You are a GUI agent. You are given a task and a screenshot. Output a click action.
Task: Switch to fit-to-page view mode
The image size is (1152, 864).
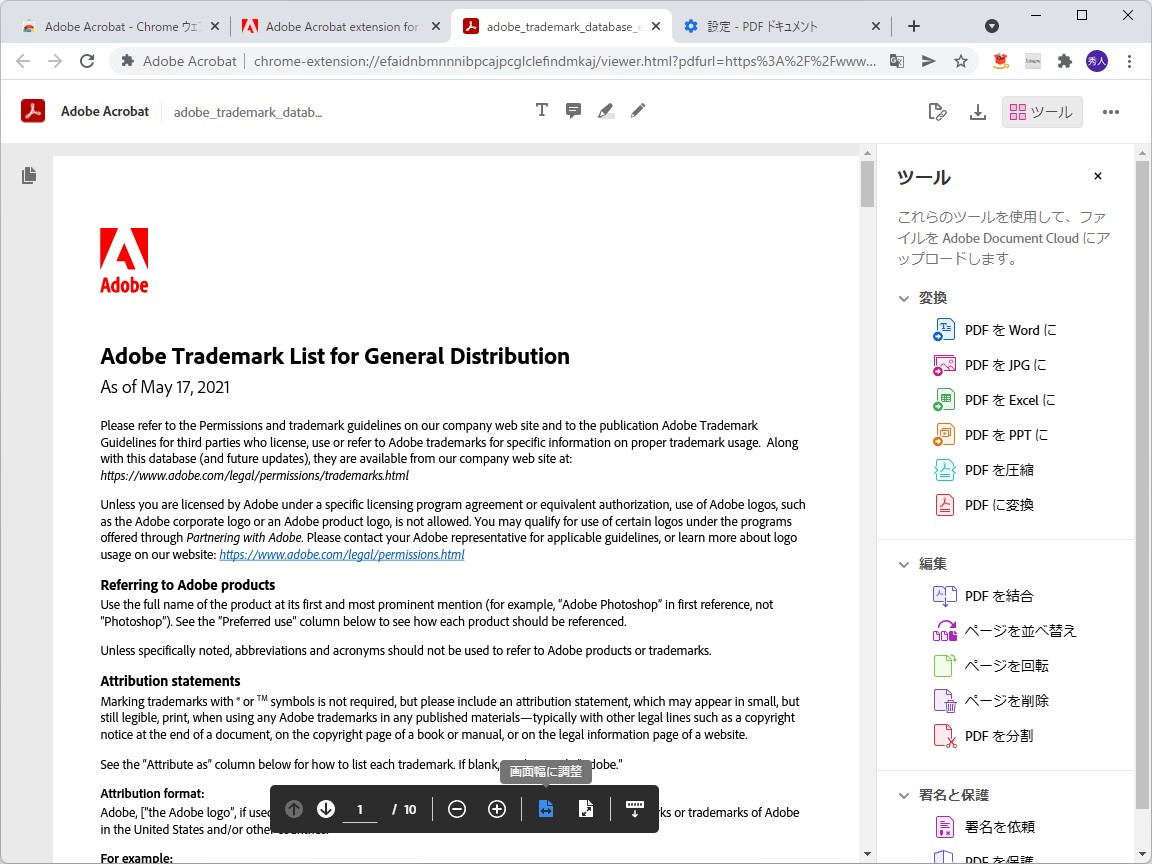pyautogui.click(x=586, y=809)
